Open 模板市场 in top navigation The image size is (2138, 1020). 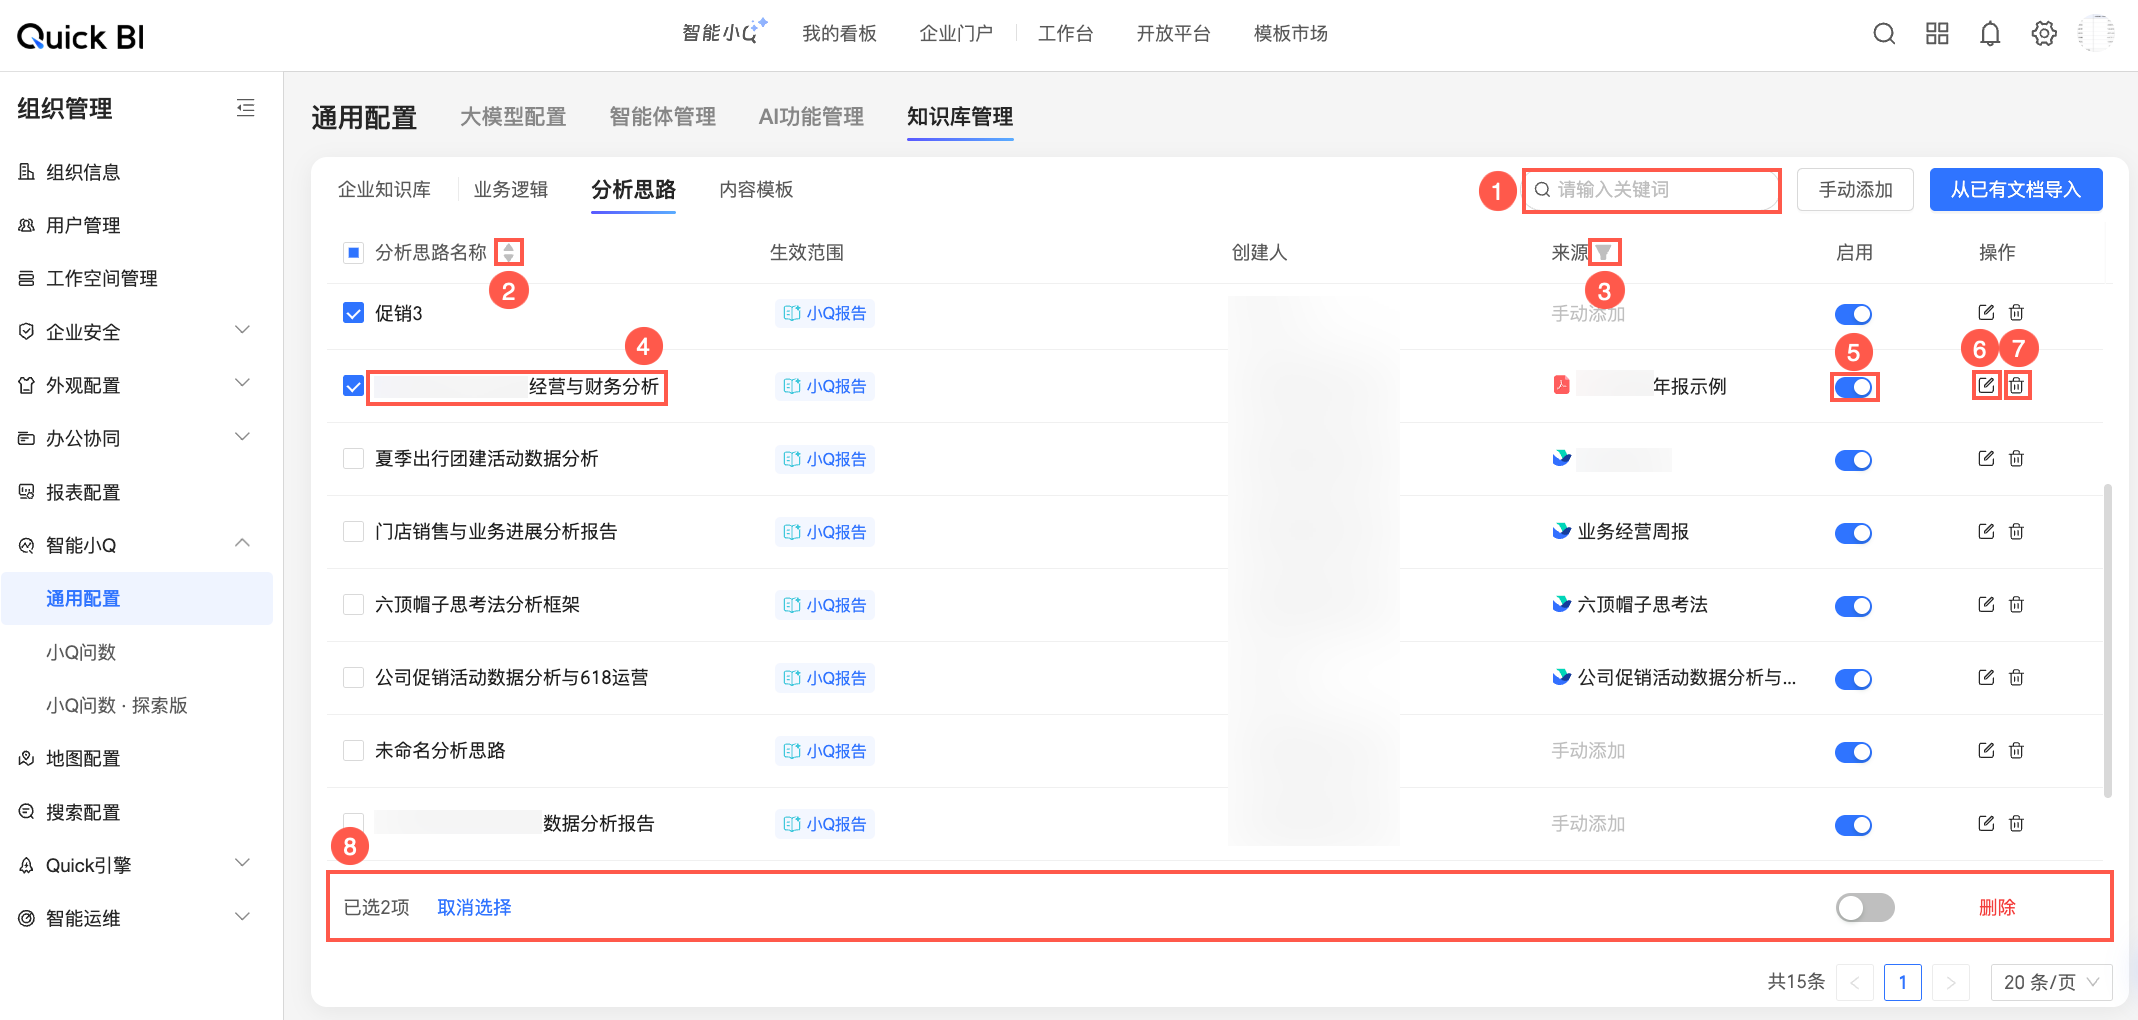point(1291,34)
